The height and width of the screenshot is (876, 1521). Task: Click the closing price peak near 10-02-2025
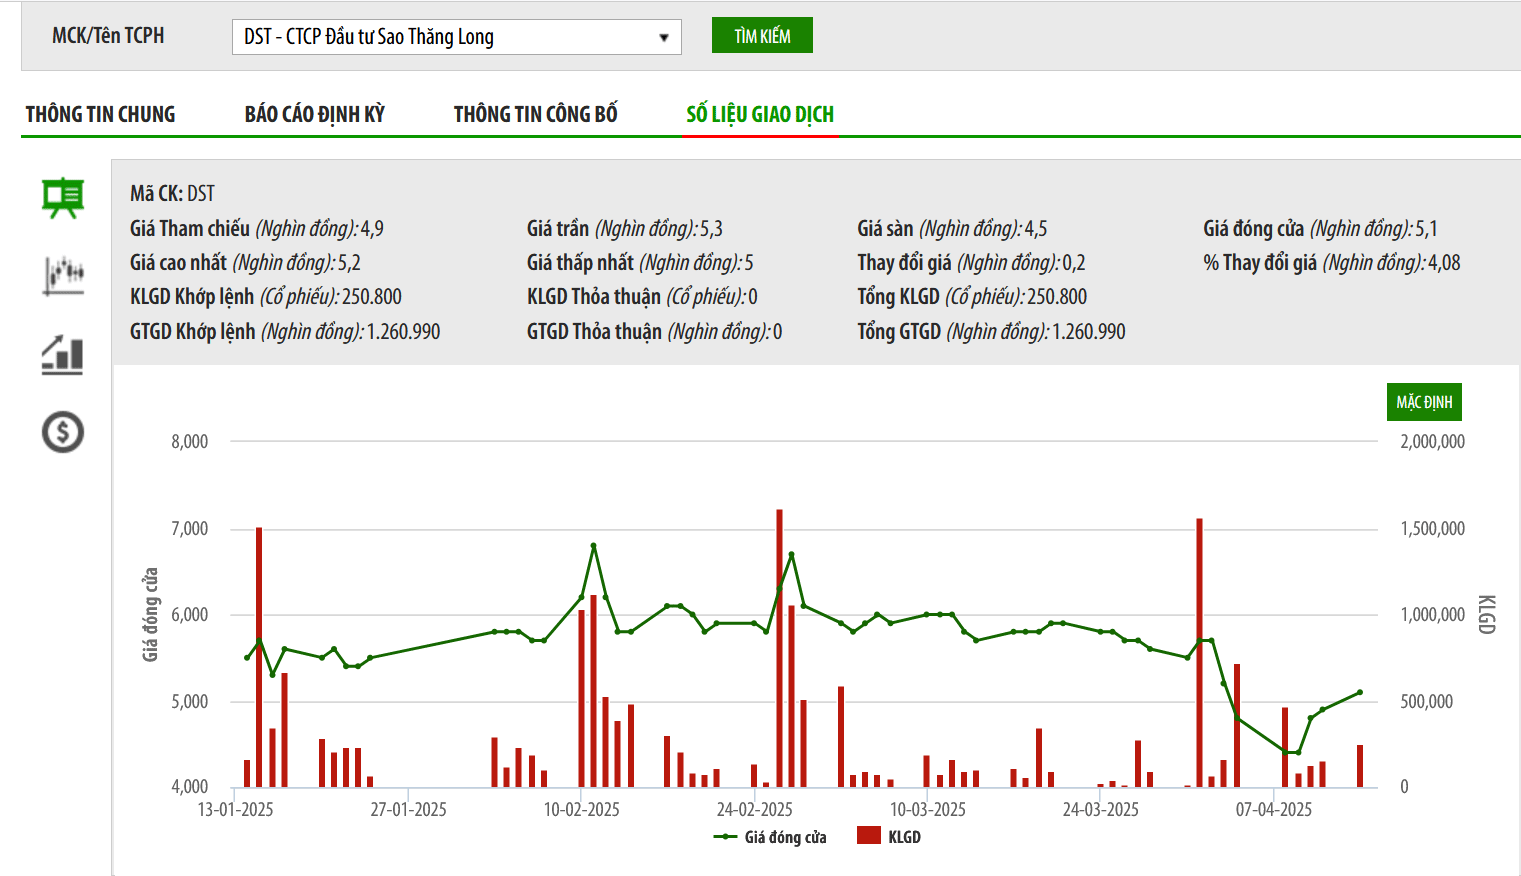593,546
